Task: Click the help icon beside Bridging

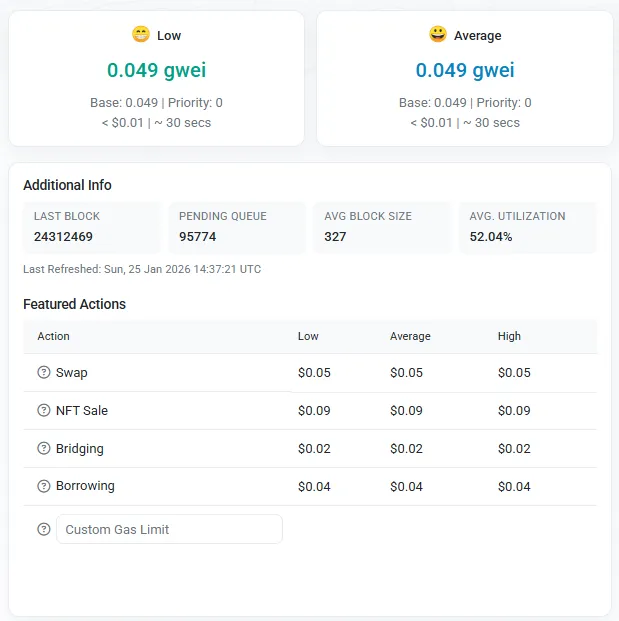Action: click(44, 449)
